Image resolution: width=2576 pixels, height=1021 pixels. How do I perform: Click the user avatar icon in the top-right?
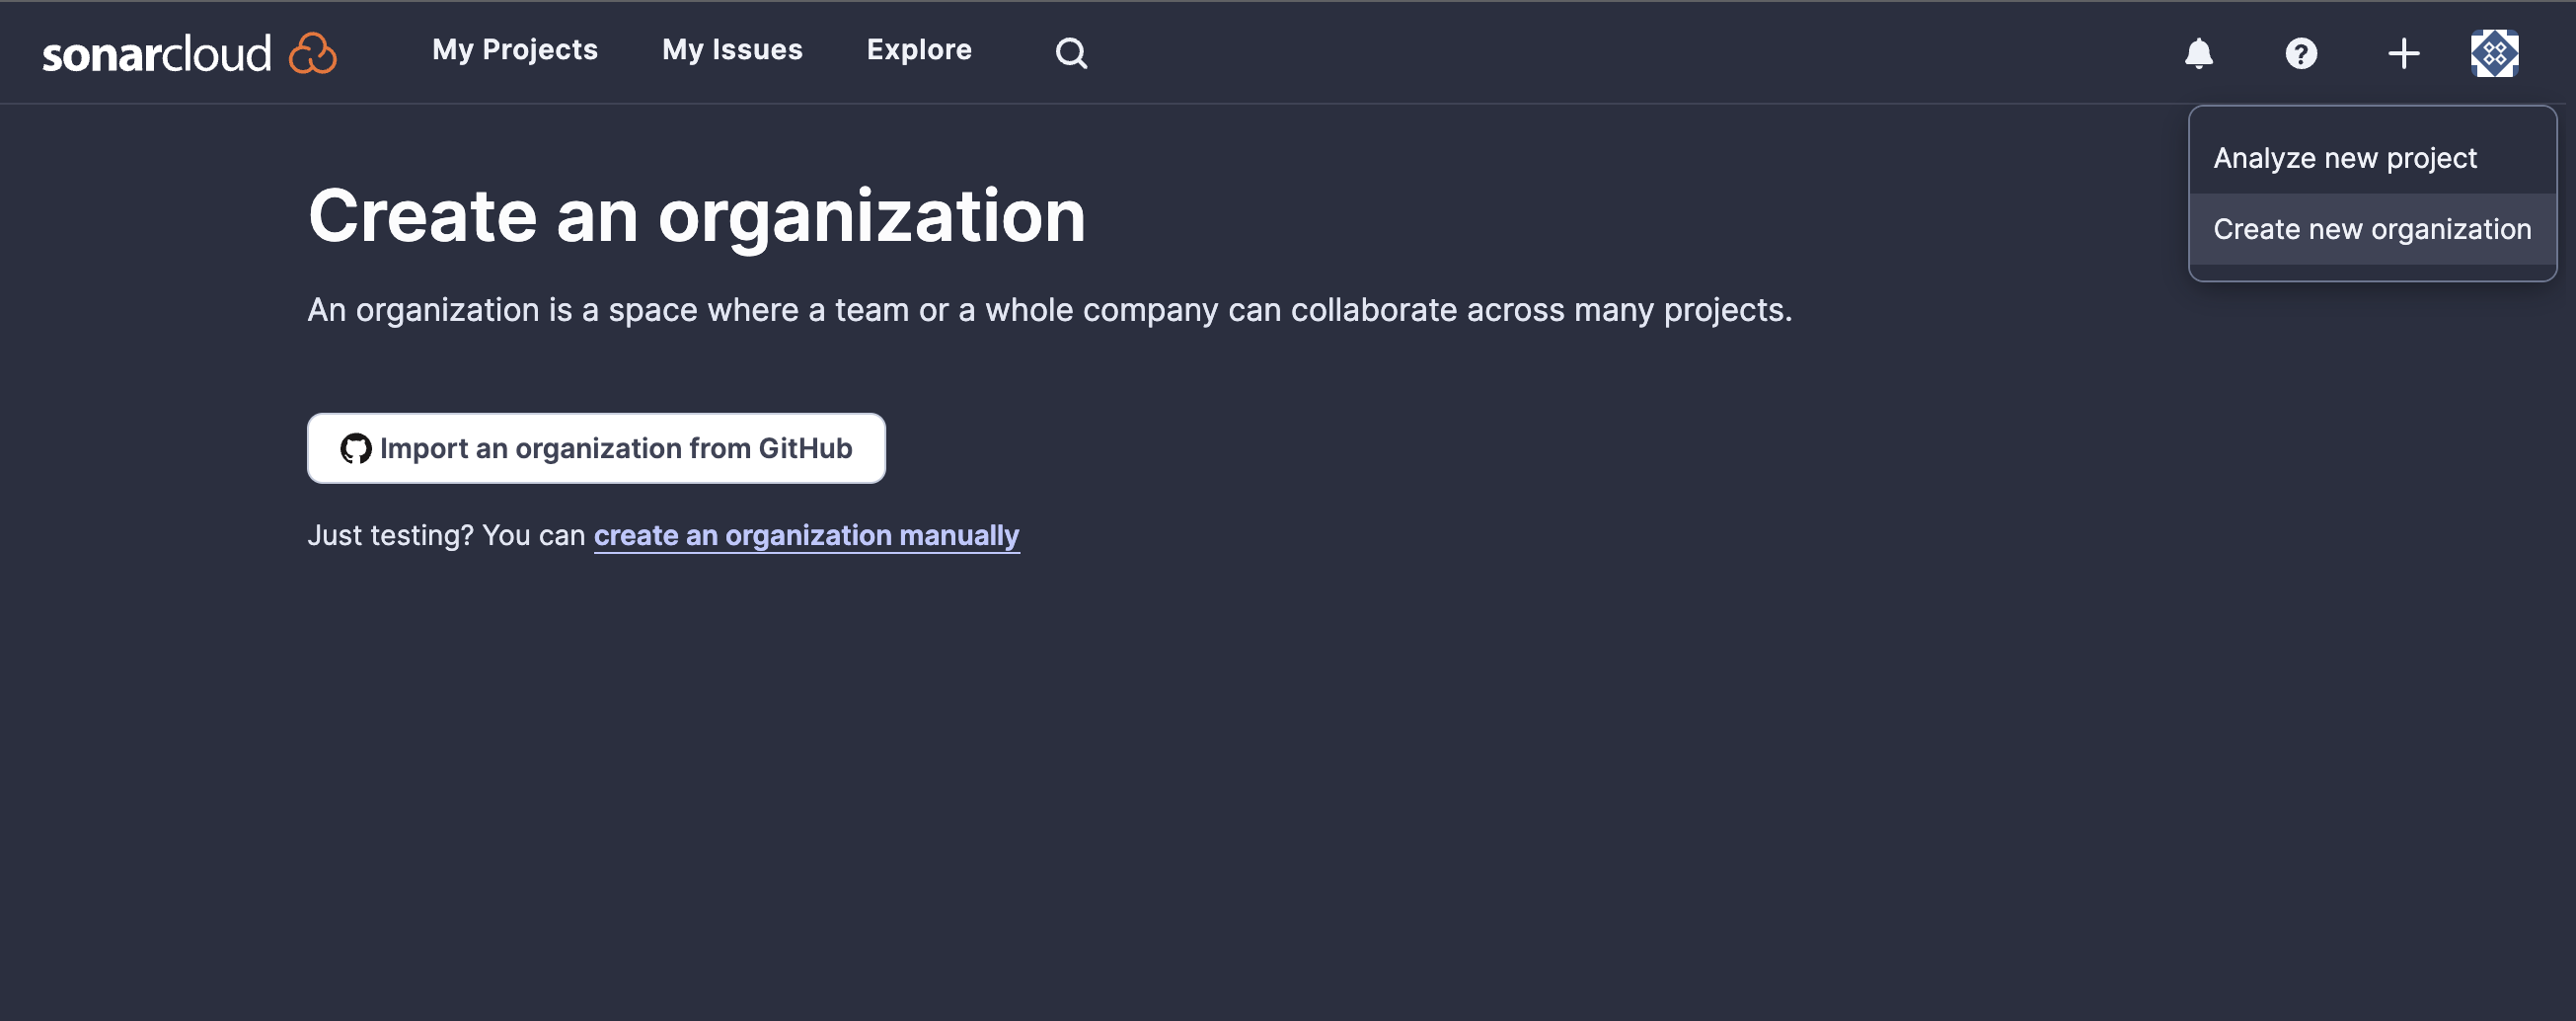click(x=2494, y=53)
